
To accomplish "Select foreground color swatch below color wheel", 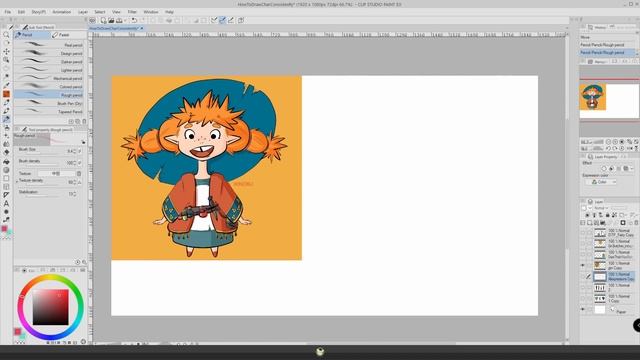I will coord(17,331).
